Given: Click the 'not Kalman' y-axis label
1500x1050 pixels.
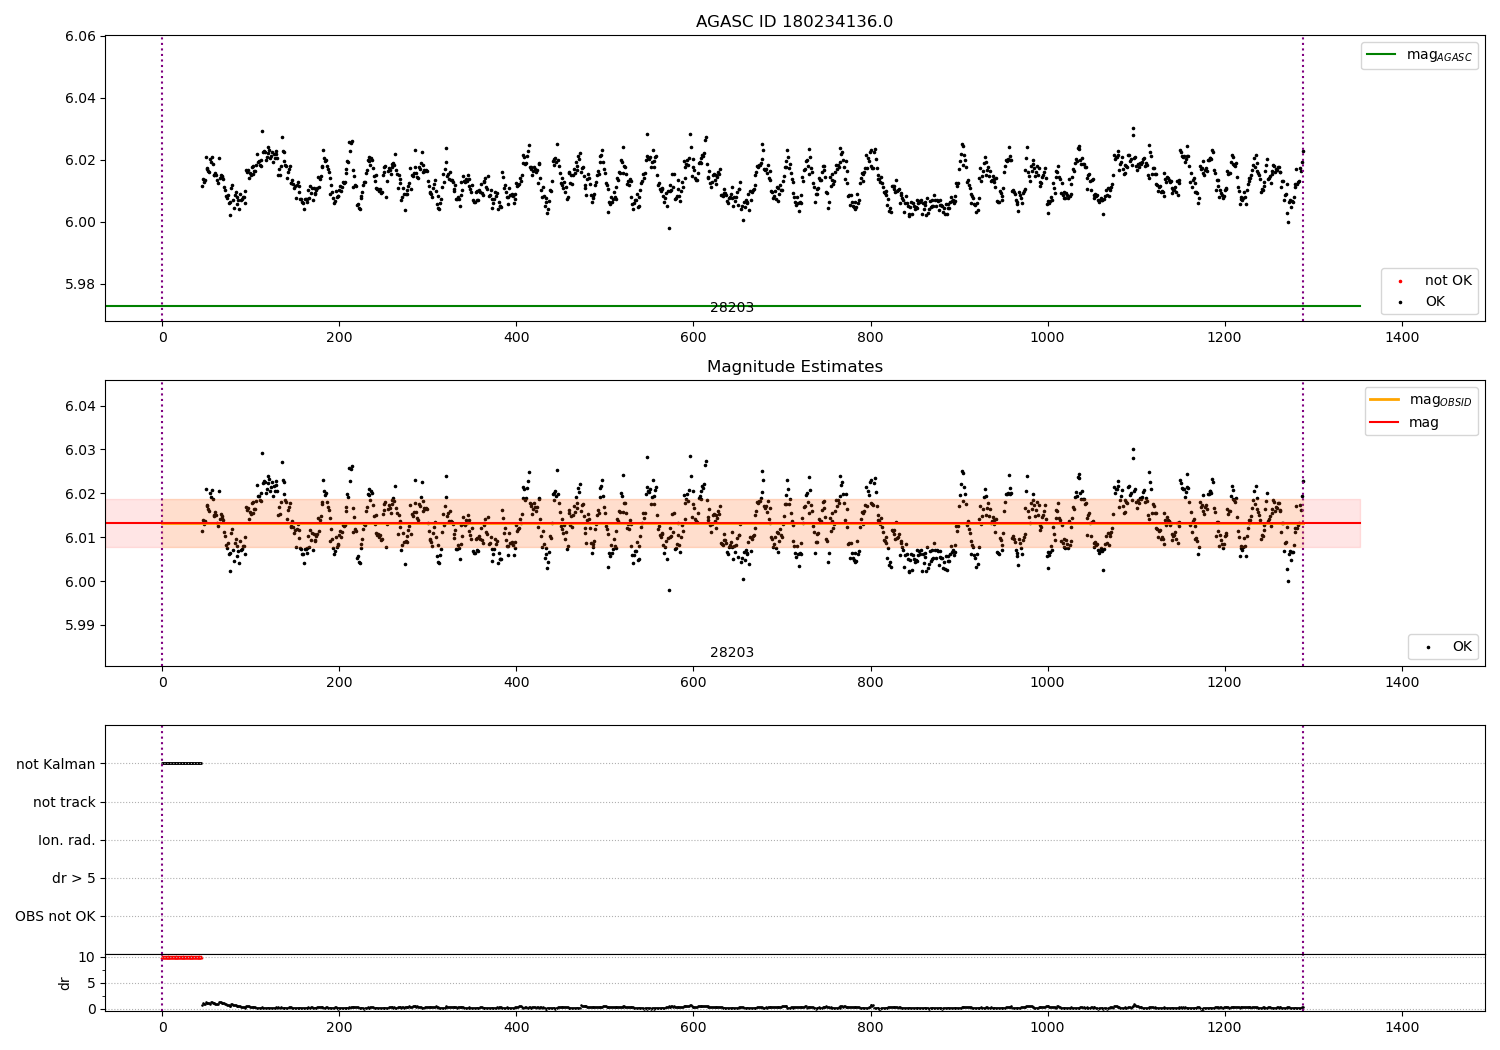Looking at the screenshot, I should [x=56, y=764].
